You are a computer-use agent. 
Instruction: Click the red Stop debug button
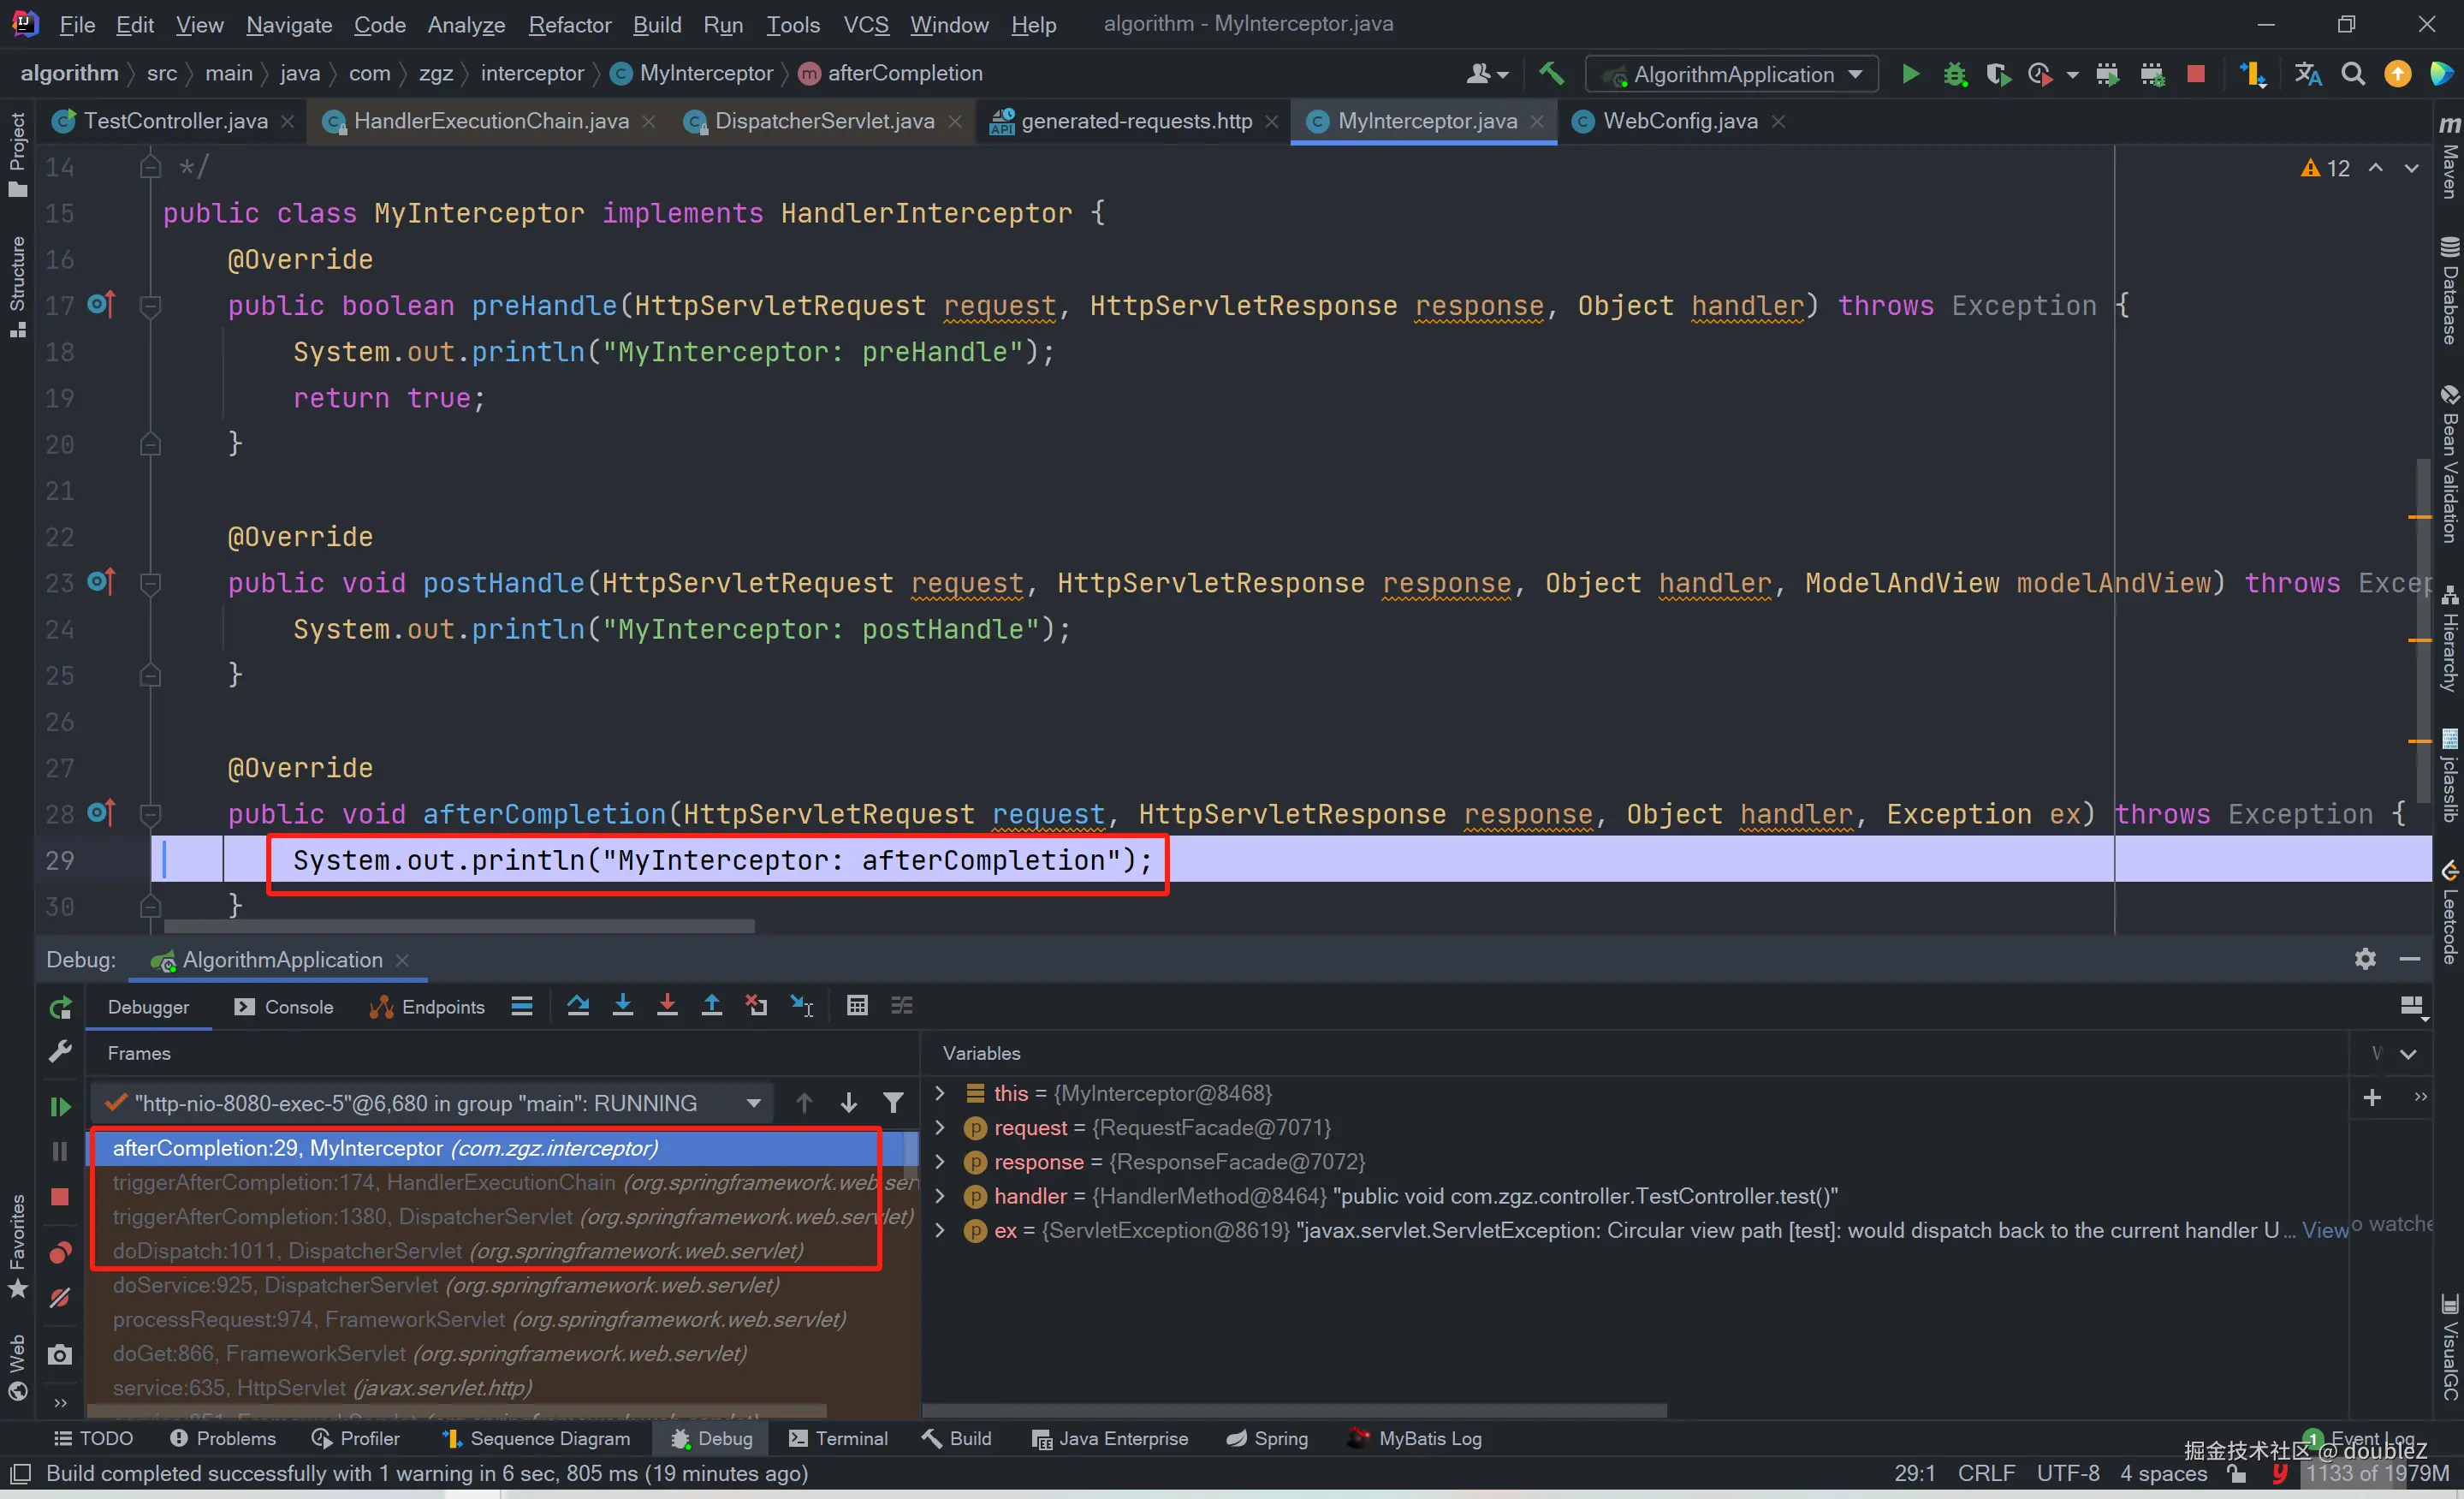point(60,1197)
